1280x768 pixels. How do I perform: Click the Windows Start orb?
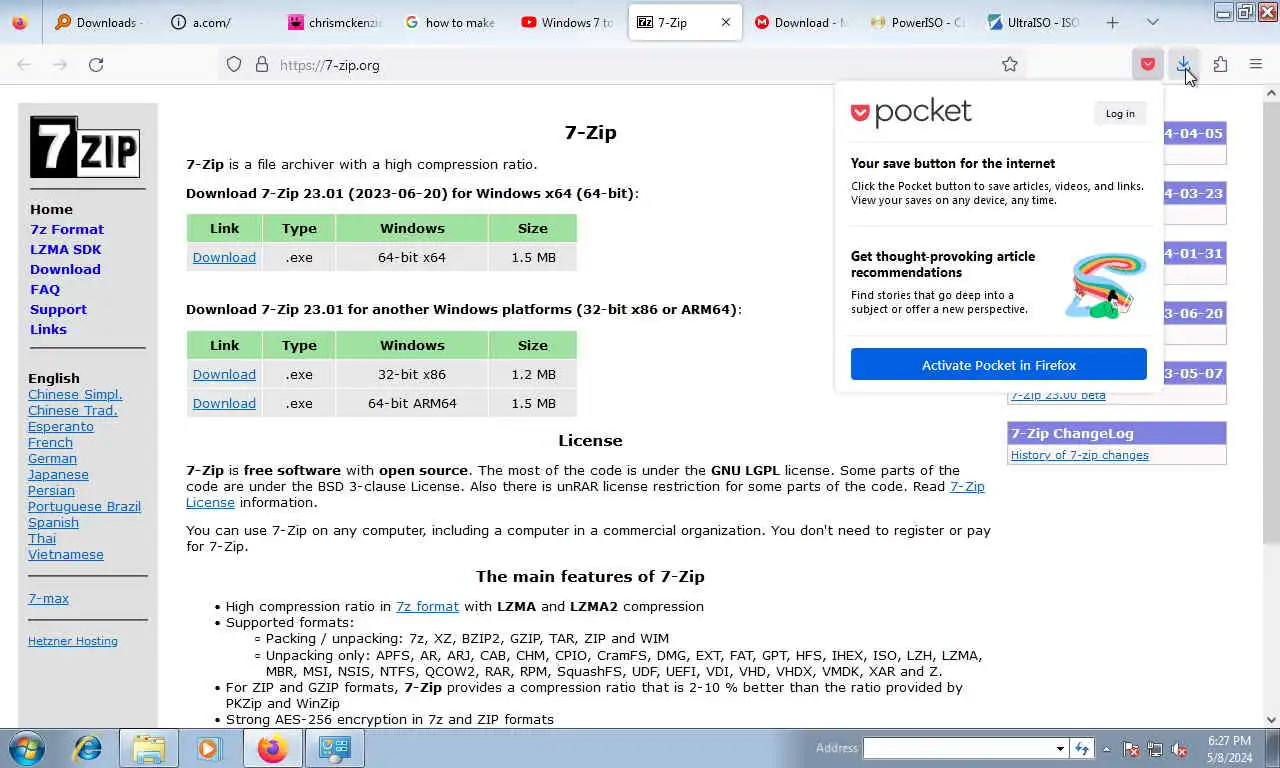pyautogui.click(x=27, y=748)
